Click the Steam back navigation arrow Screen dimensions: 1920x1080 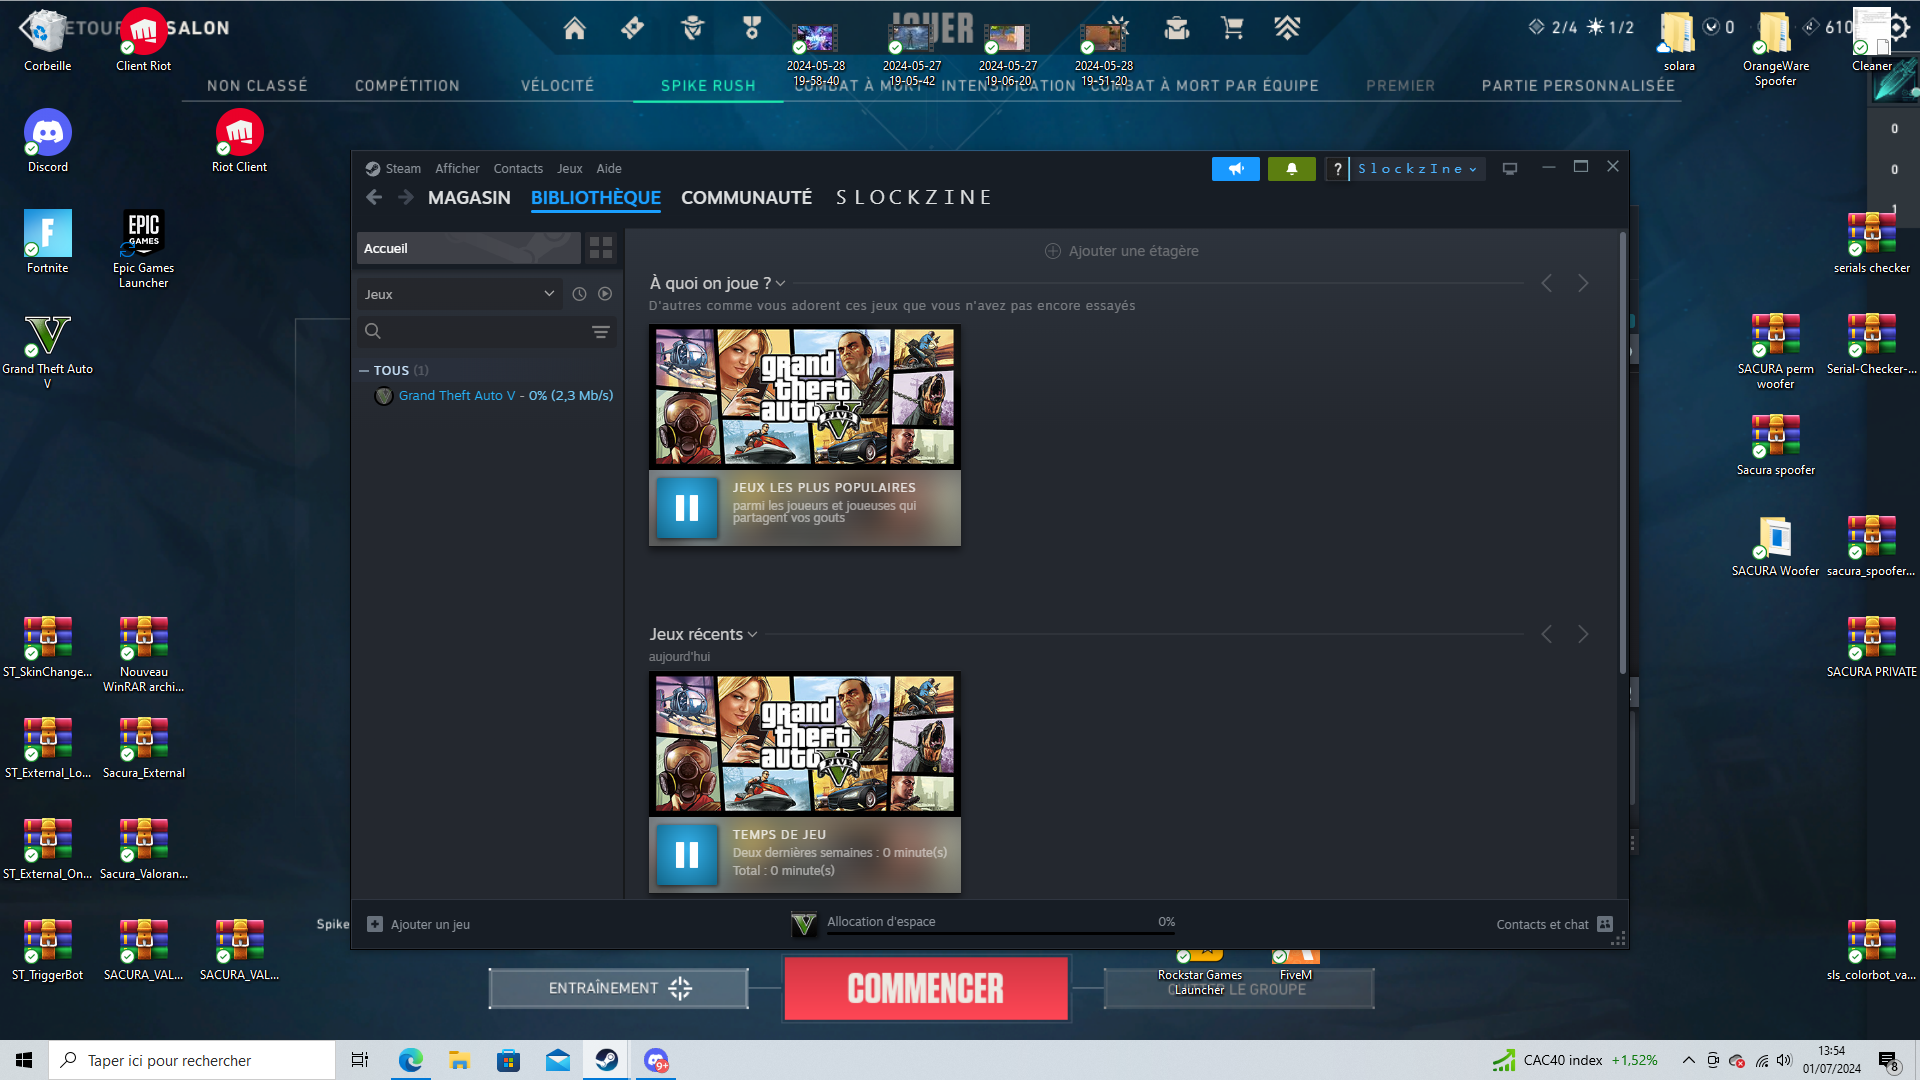[x=374, y=198]
